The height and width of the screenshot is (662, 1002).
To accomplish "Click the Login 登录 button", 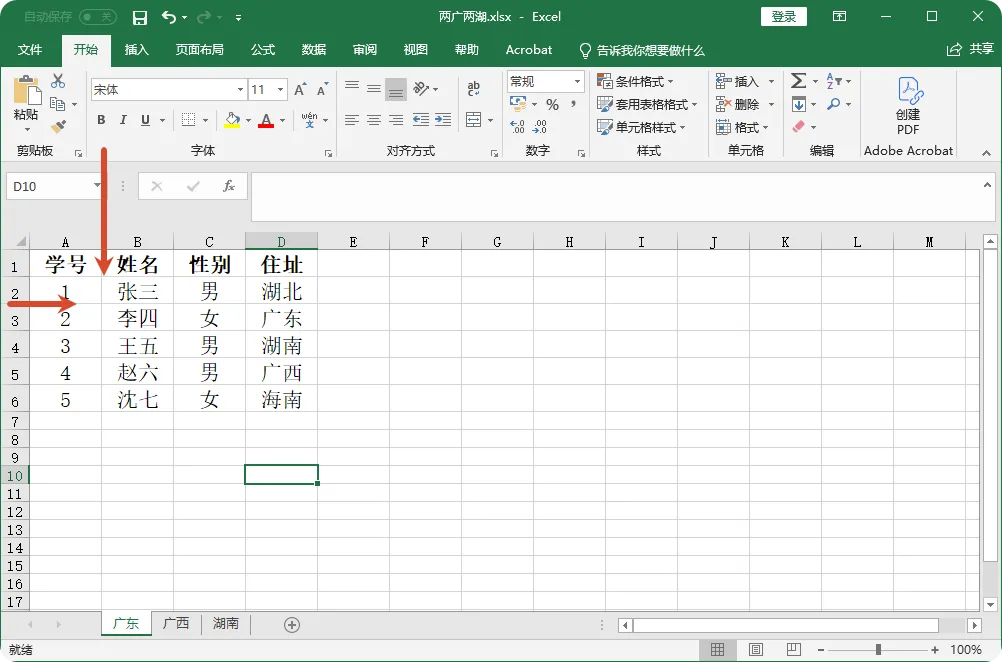I will point(783,17).
